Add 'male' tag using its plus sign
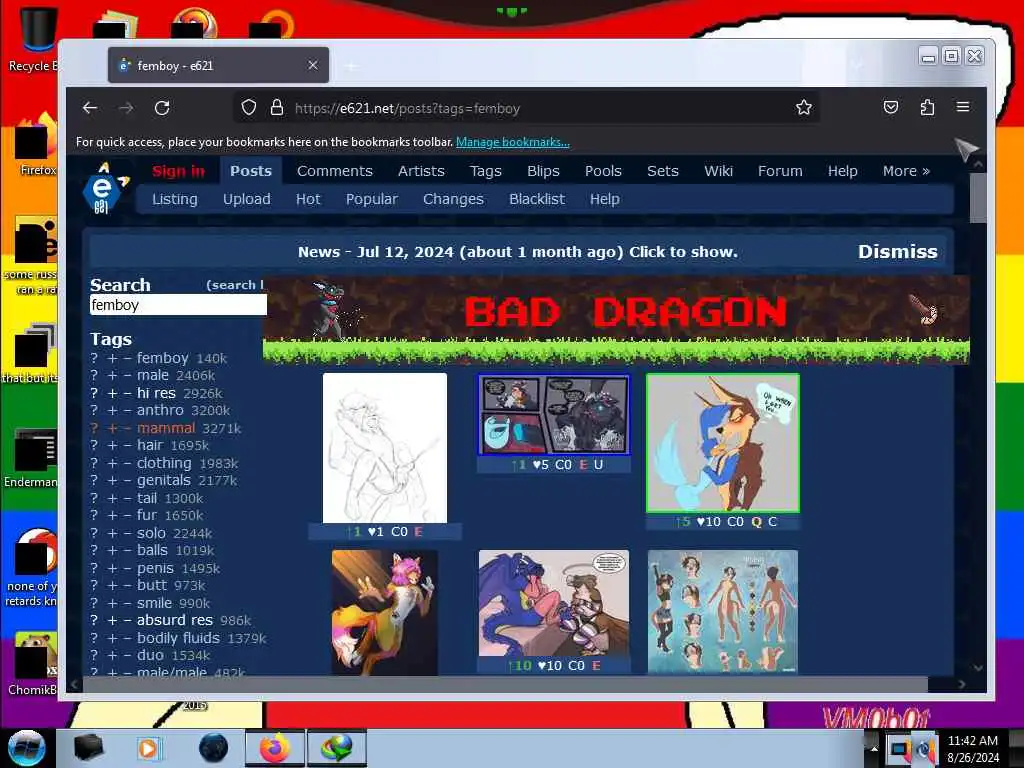Screen dimensions: 1024x768 tap(112, 376)
